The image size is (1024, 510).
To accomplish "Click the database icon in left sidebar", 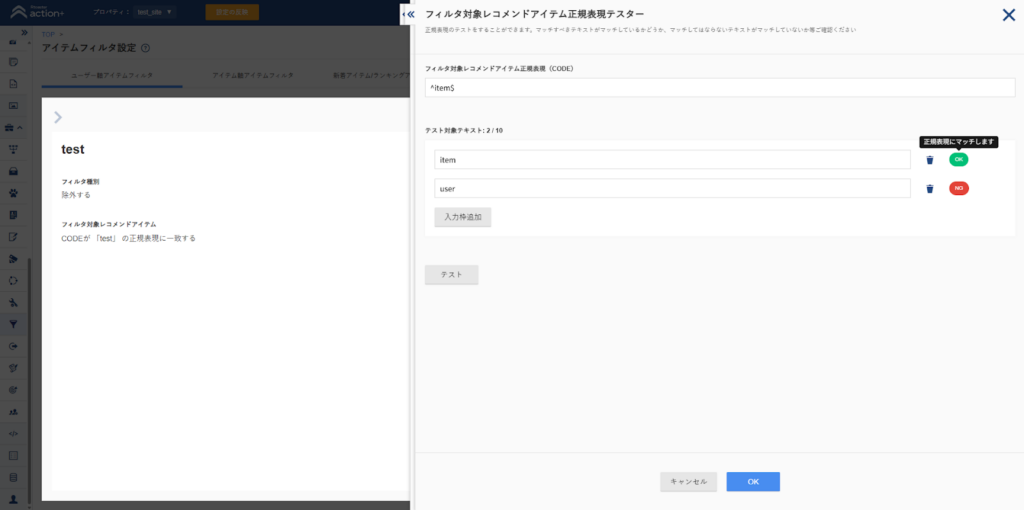I will pos(14,477).
